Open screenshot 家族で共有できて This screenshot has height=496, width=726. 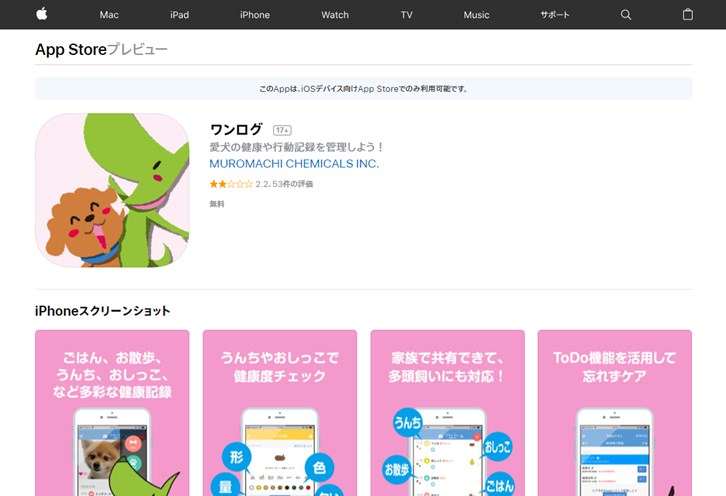[x=447, y=413]
